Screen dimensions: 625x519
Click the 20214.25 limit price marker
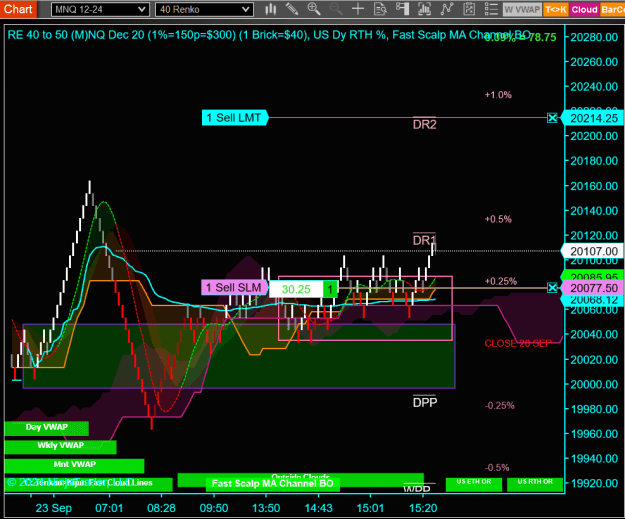(593, 118)
